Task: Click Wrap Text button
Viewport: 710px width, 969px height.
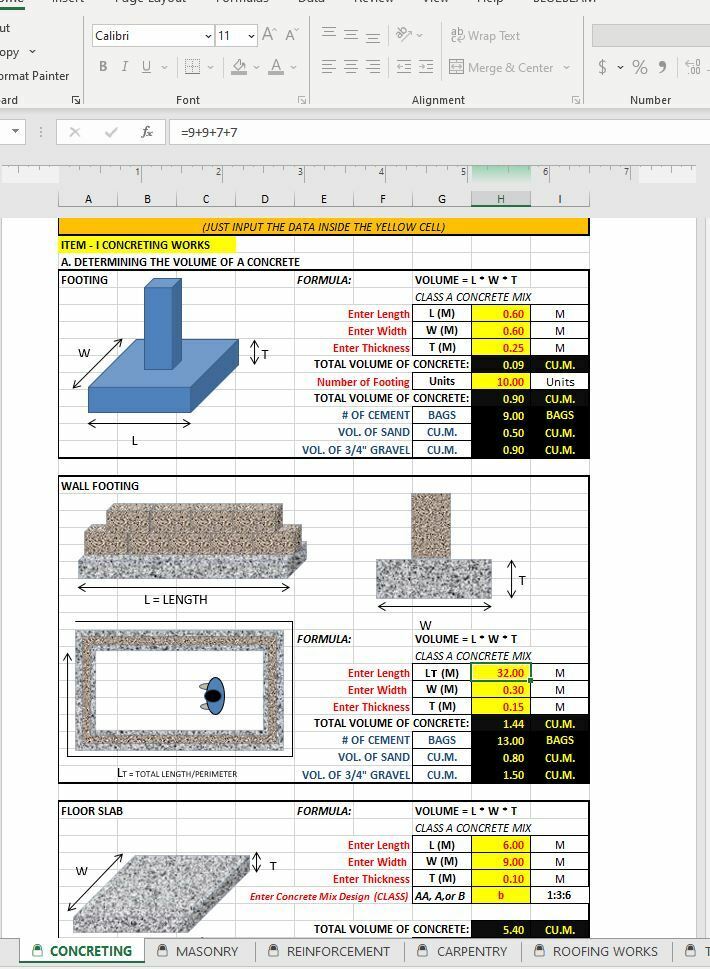Action: [485, 35]
